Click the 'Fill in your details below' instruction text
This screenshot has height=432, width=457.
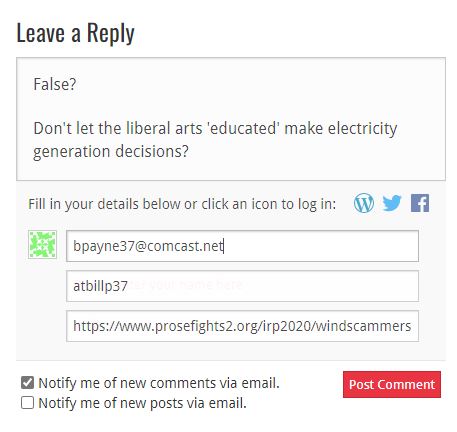182,204
